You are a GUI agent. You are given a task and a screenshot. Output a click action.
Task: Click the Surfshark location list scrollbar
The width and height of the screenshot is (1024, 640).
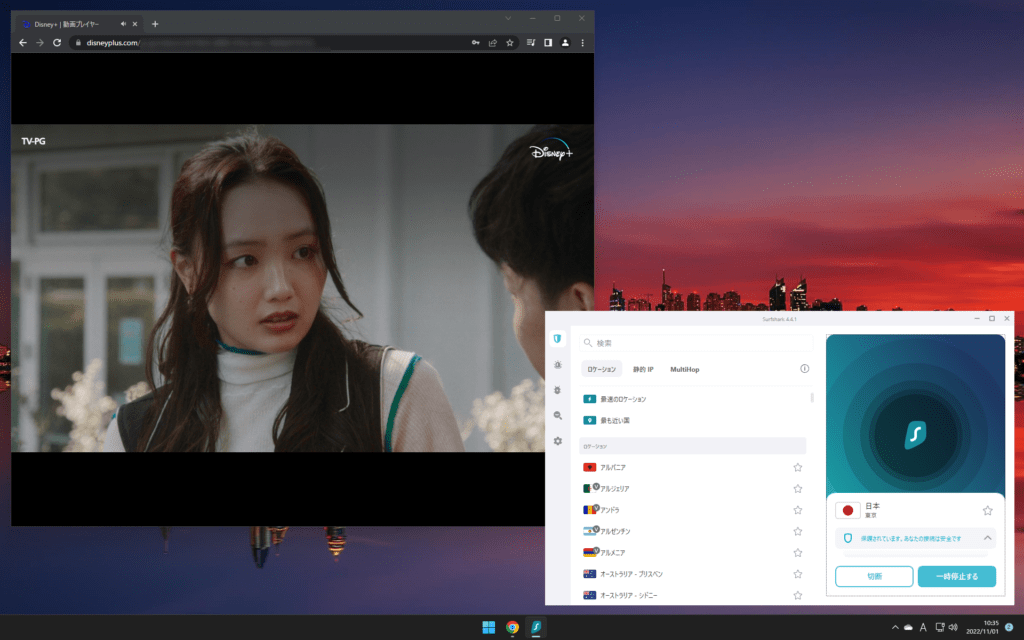click(812, 397)
